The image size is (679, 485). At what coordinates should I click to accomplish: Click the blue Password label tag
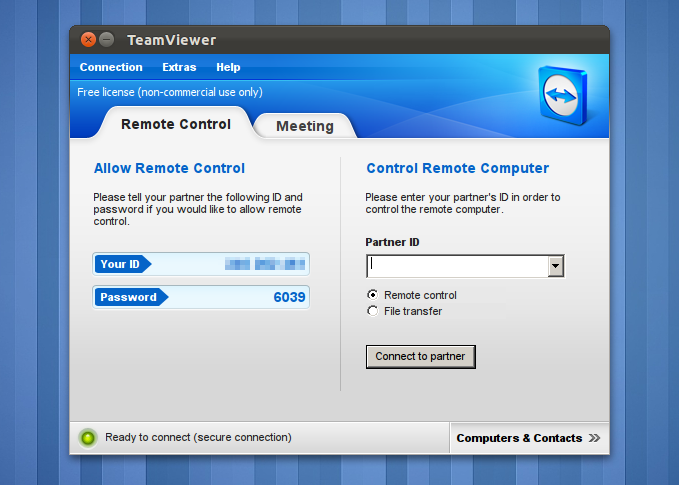click(130, 297)
